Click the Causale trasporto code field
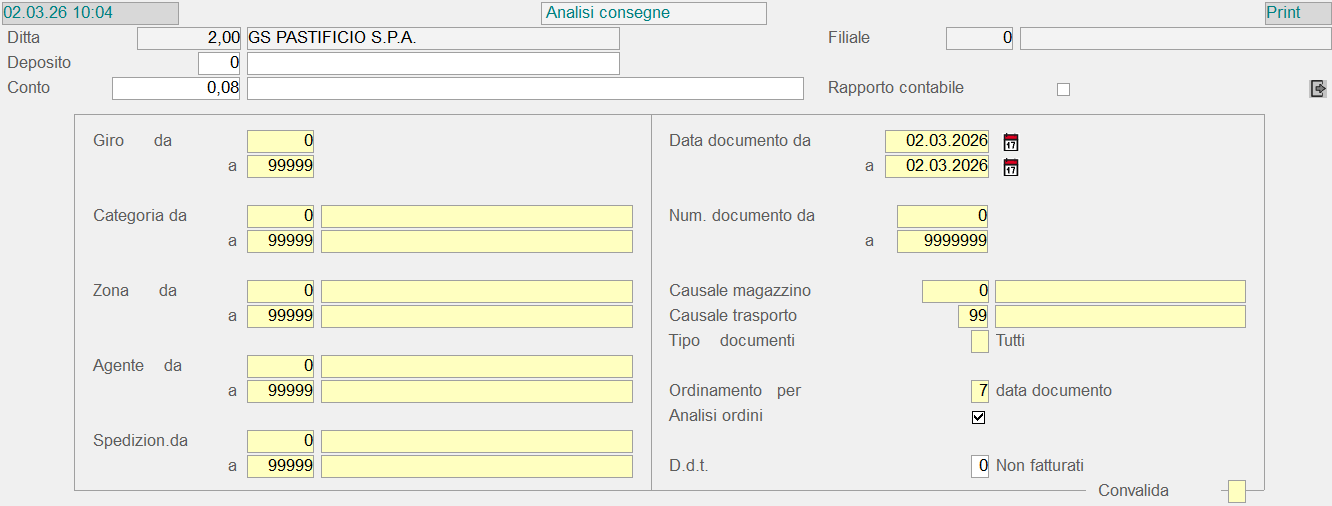The height and width of the screenshot is (506, 1332). 973,316
